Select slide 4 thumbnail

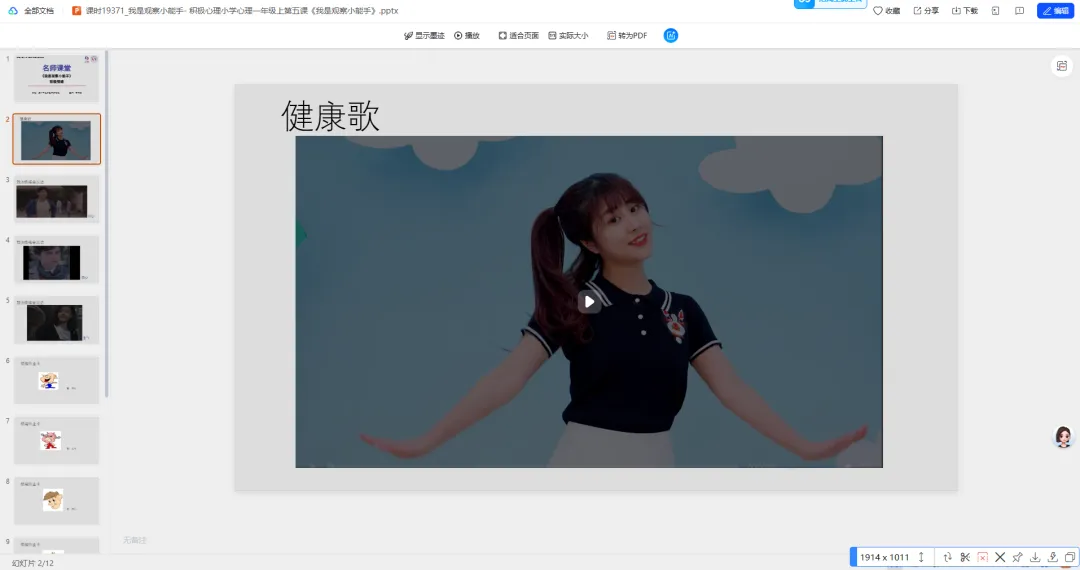click(56, 260)
